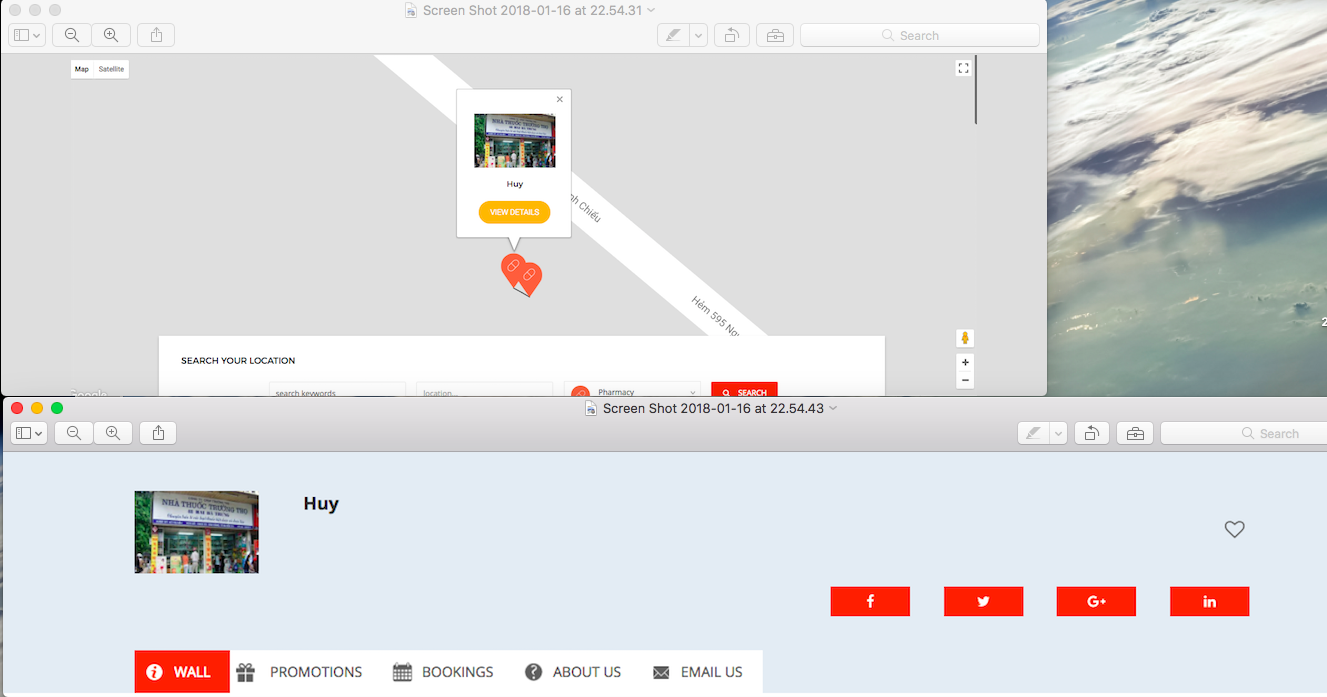Expand the sidebar view menu in the 22.54.43 window

(29, 433)
